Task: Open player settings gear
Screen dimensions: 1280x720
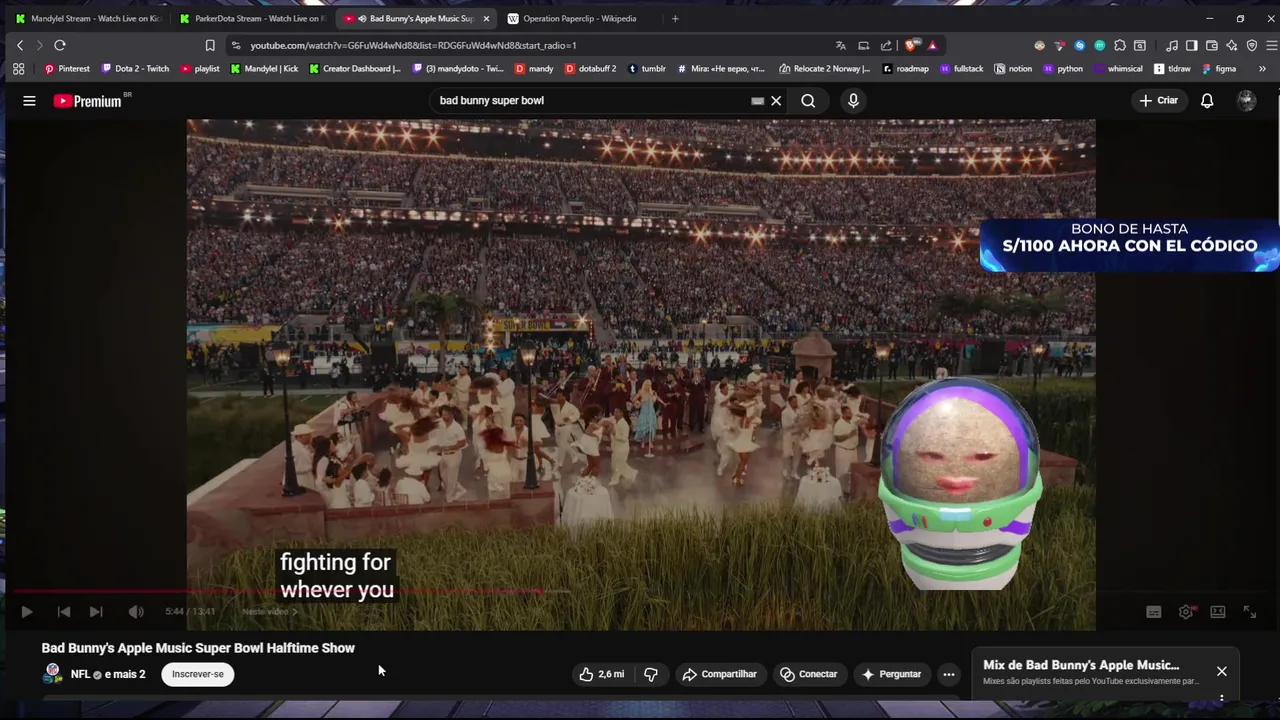Action: (x=1186, y=612)
